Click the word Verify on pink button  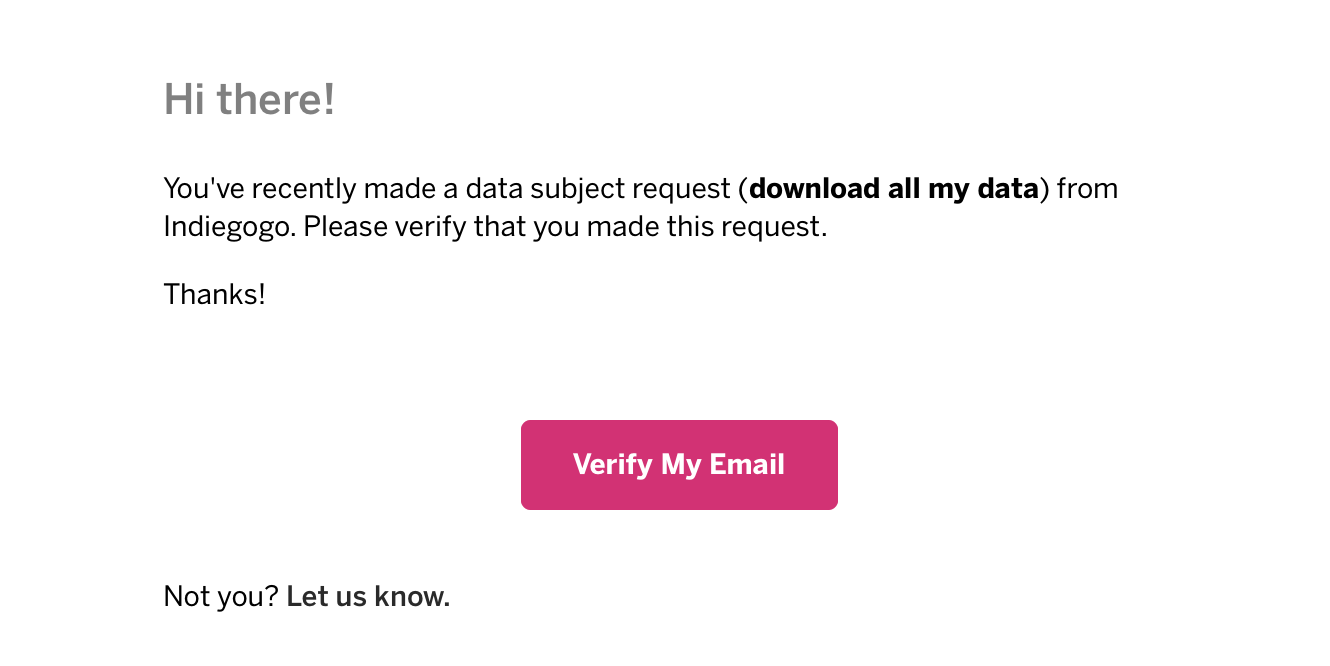tap(612, 465)
